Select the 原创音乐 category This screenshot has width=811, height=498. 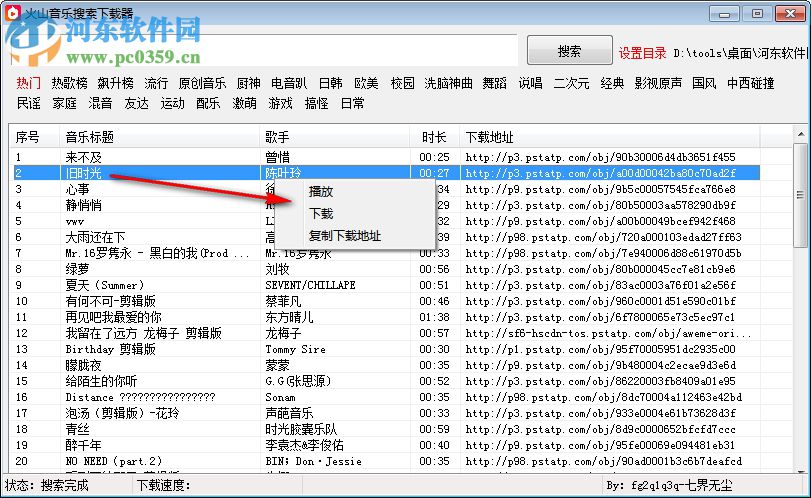[202, 83]
